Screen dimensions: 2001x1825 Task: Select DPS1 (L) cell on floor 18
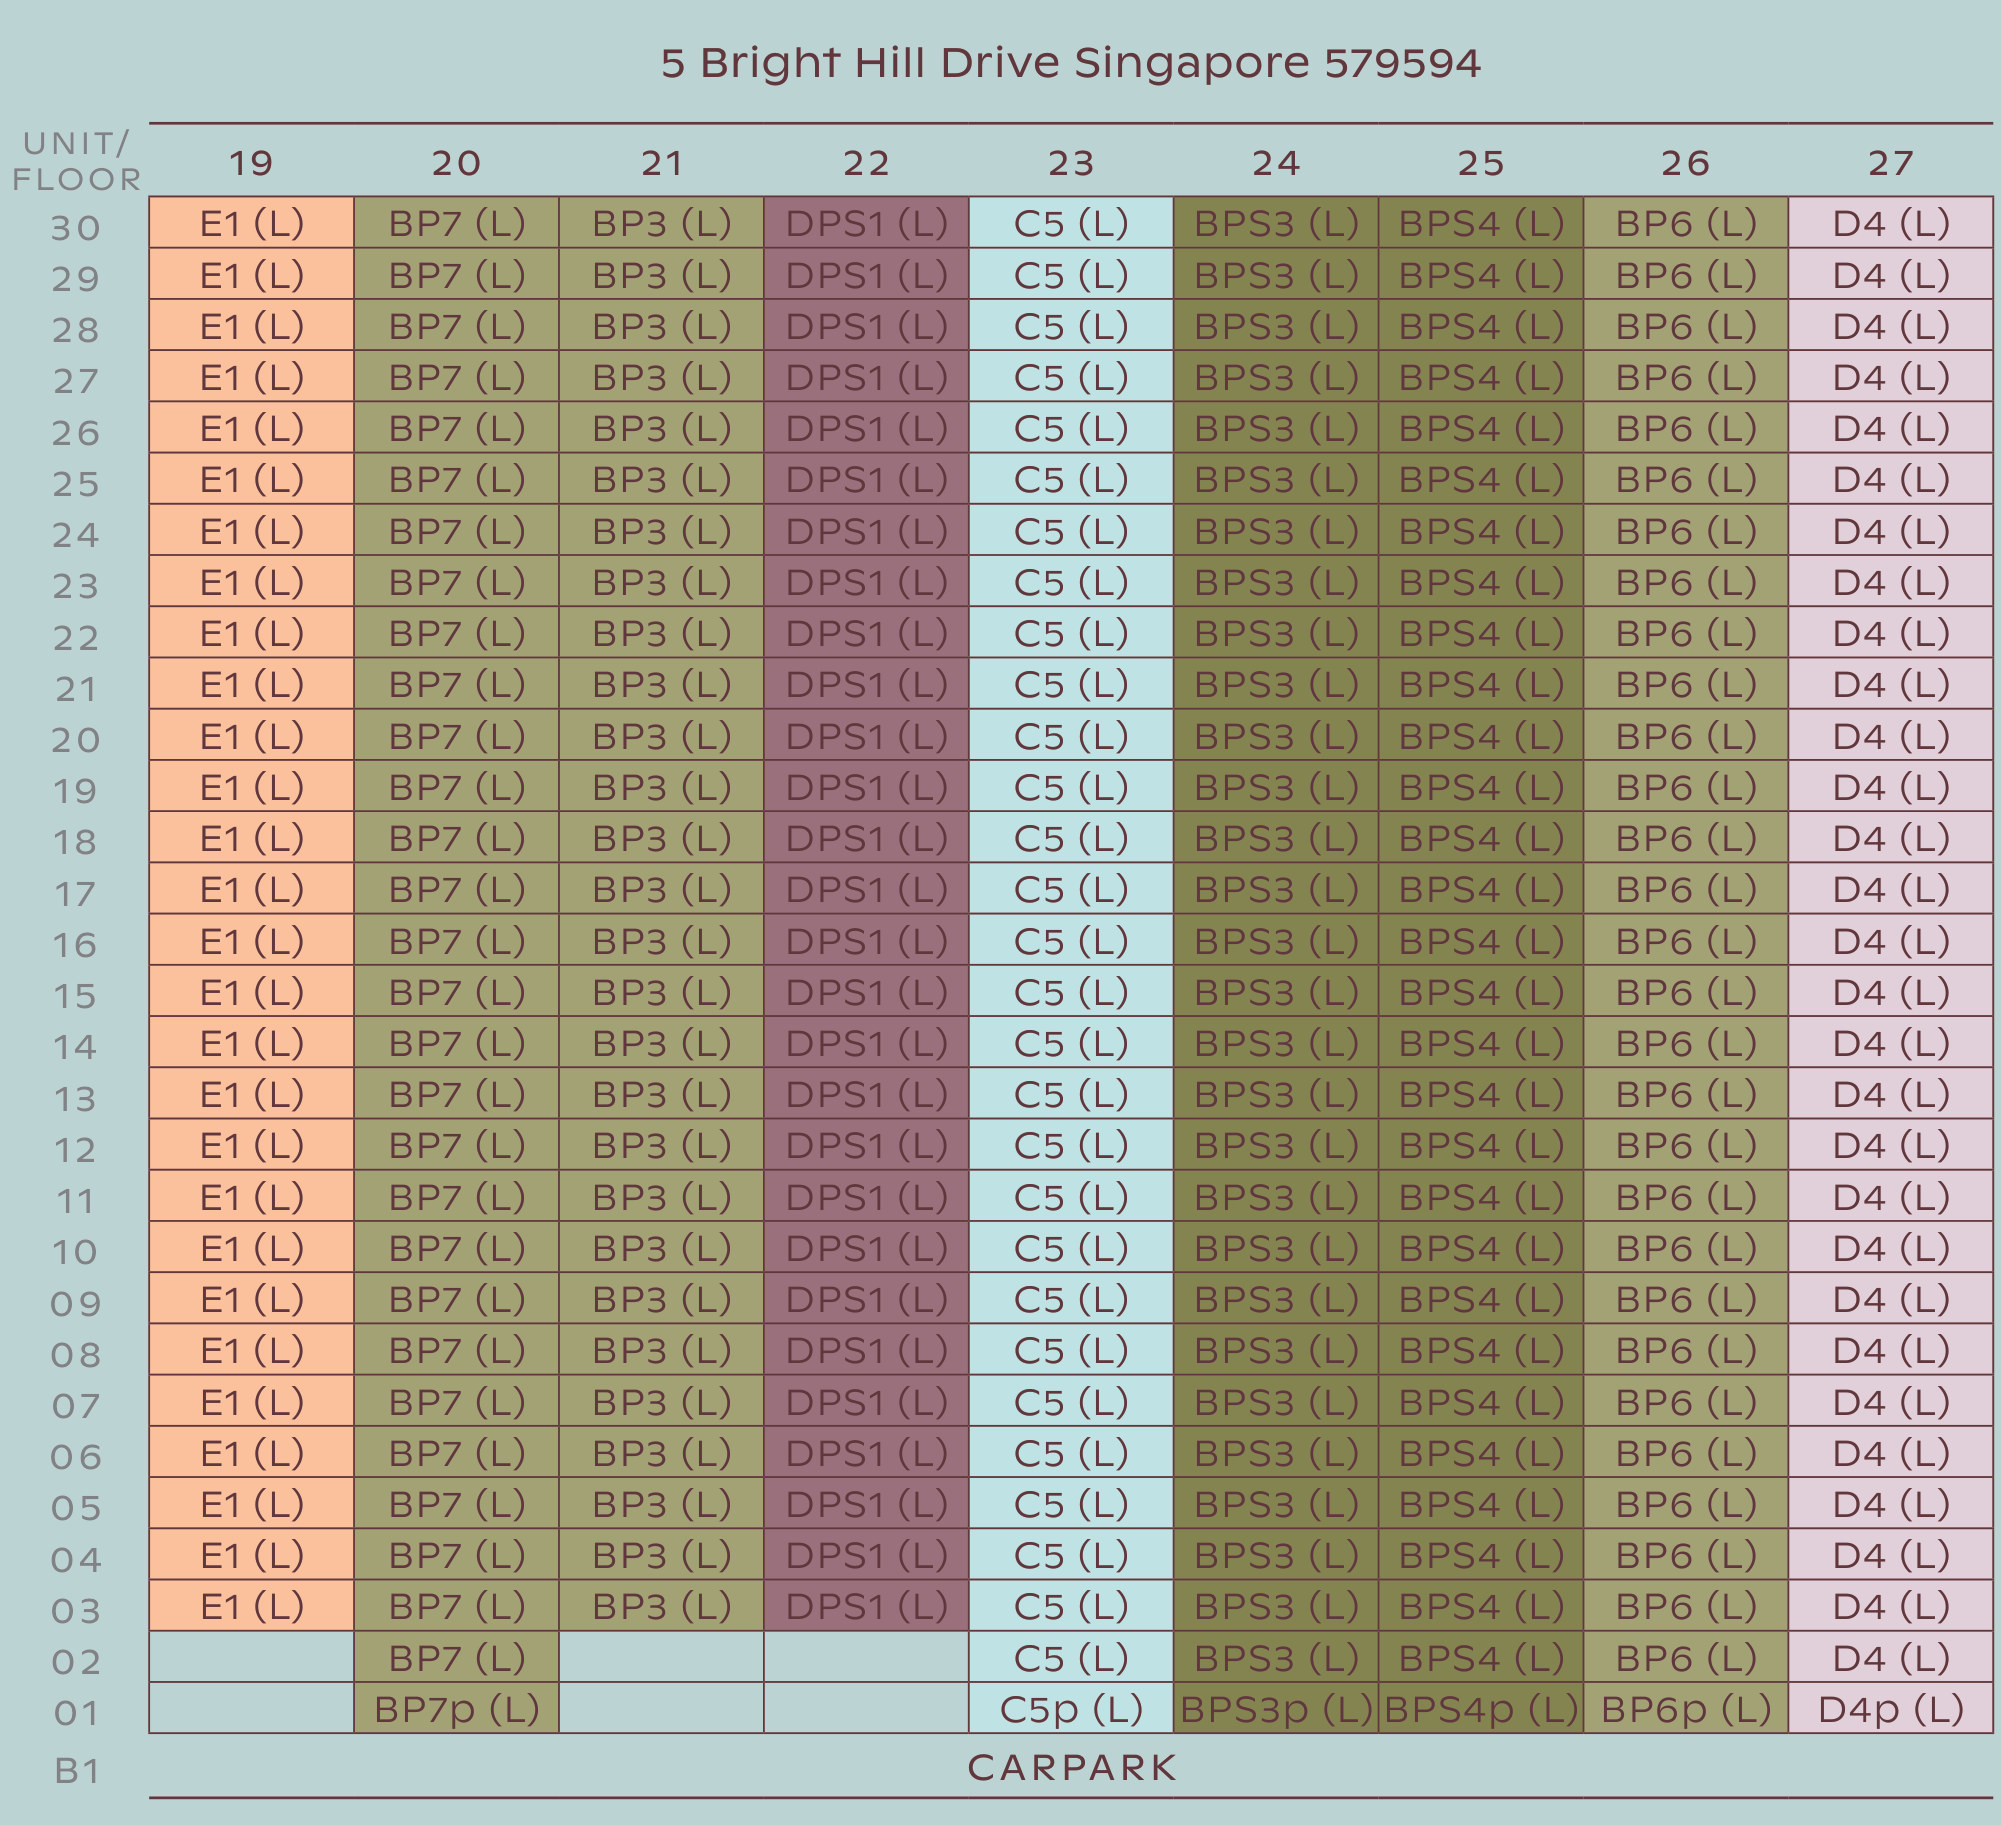click(866, 837)
